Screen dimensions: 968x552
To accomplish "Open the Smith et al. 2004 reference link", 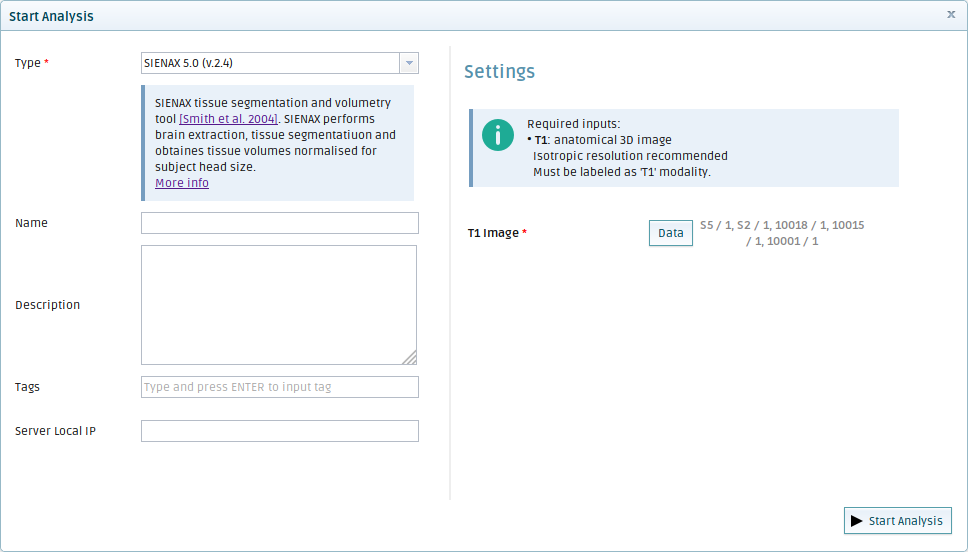I will point(228,119).
